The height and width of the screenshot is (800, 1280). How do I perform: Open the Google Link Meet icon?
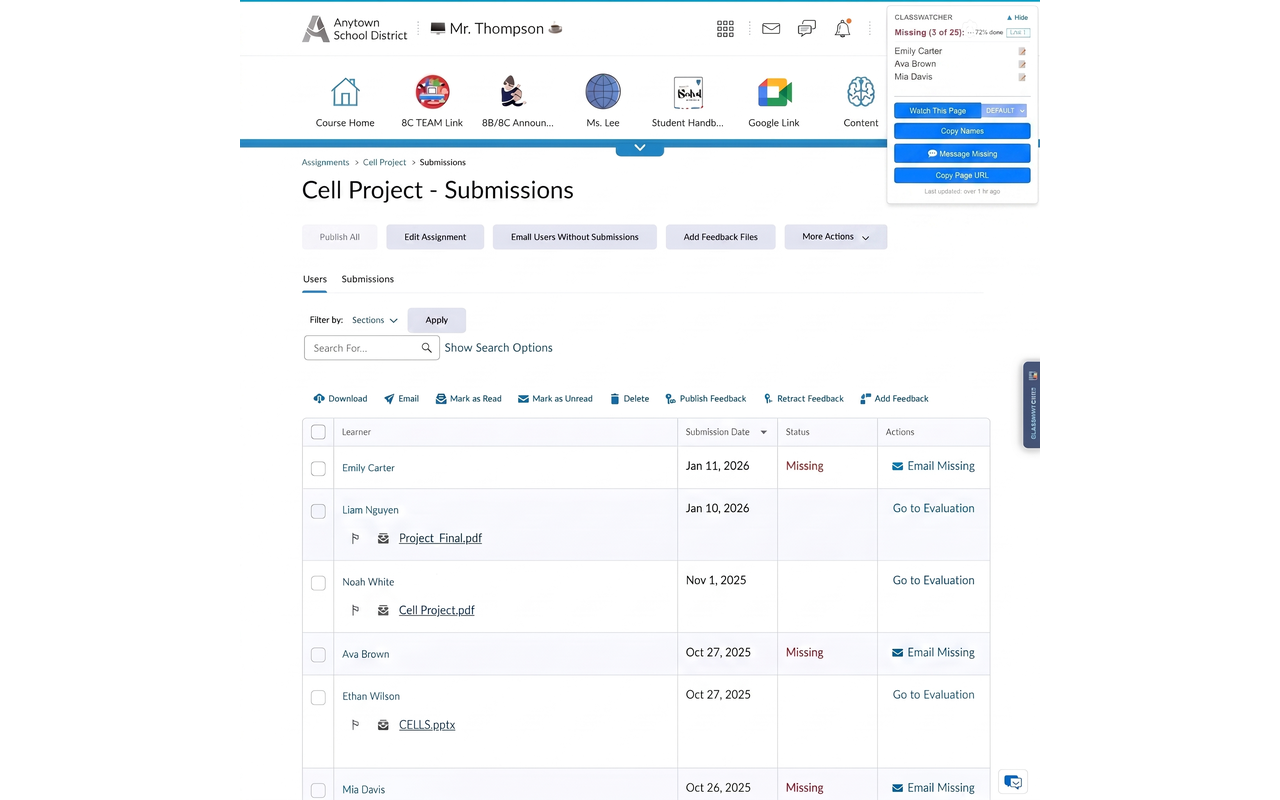click(774, 93)
